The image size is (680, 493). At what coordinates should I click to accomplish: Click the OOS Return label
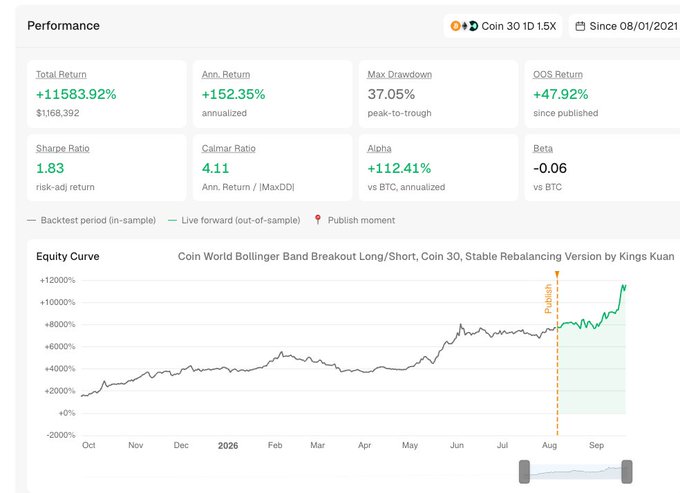pyautogui.click(x=558, y=75)
